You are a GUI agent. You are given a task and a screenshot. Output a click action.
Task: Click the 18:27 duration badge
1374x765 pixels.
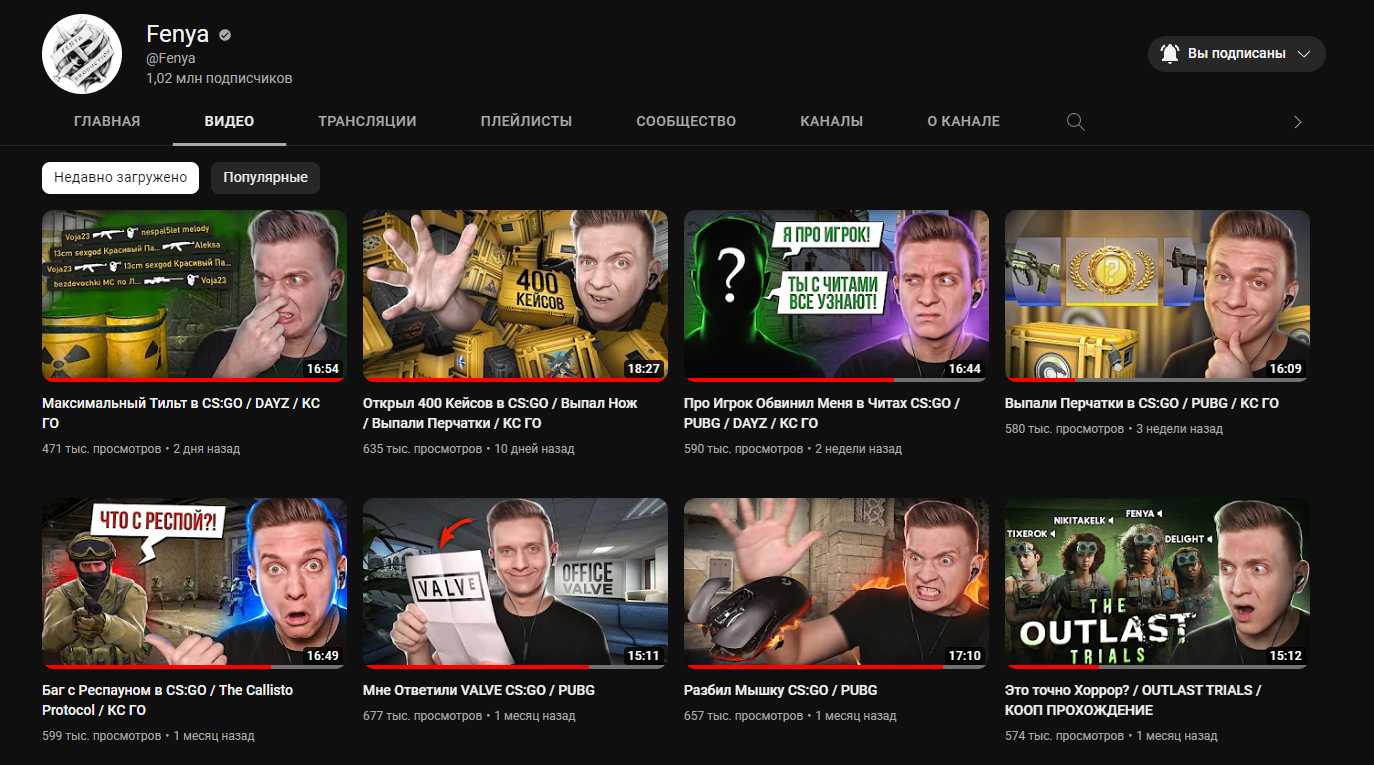(644, 368)
